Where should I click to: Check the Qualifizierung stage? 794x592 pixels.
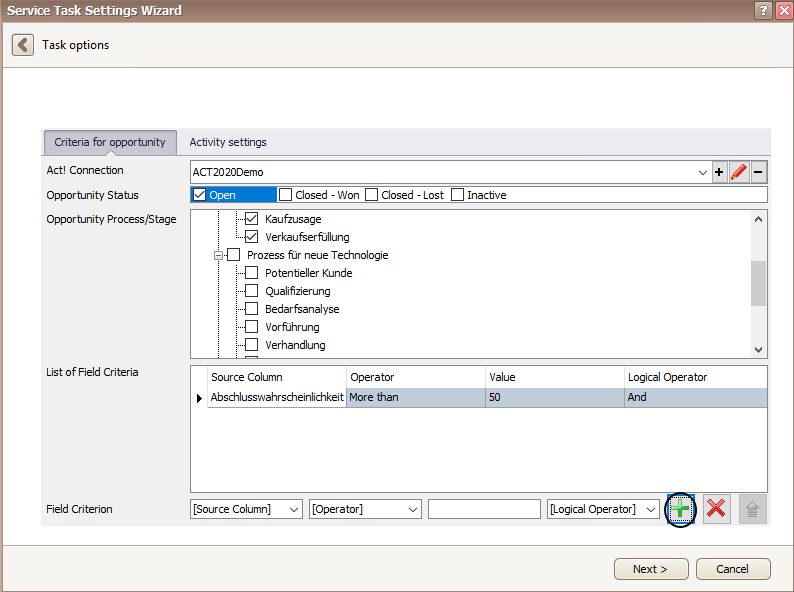[252, 291]
